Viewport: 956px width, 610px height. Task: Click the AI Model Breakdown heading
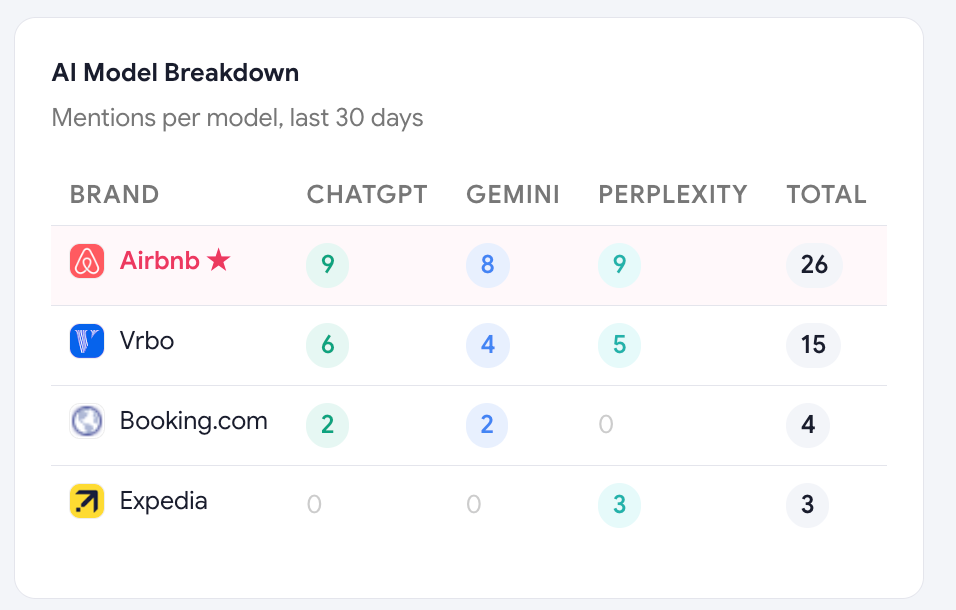point(176,73)
